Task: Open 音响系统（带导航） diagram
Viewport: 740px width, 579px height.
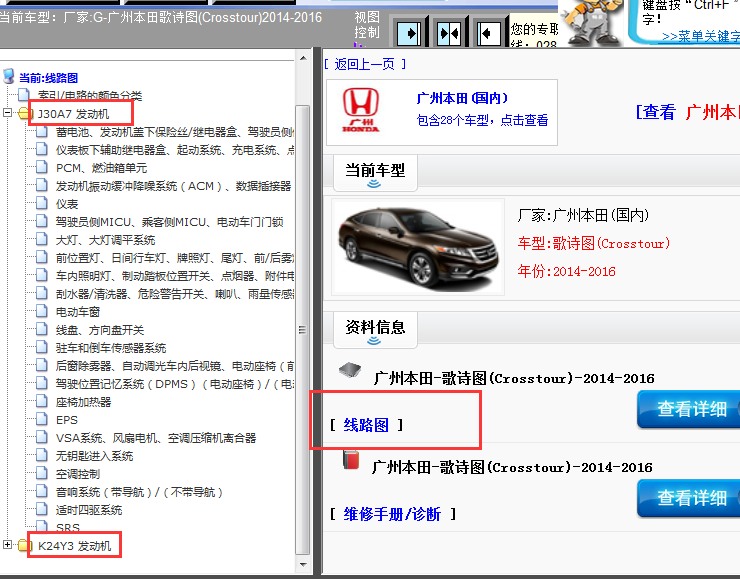Action: [139, 492]
